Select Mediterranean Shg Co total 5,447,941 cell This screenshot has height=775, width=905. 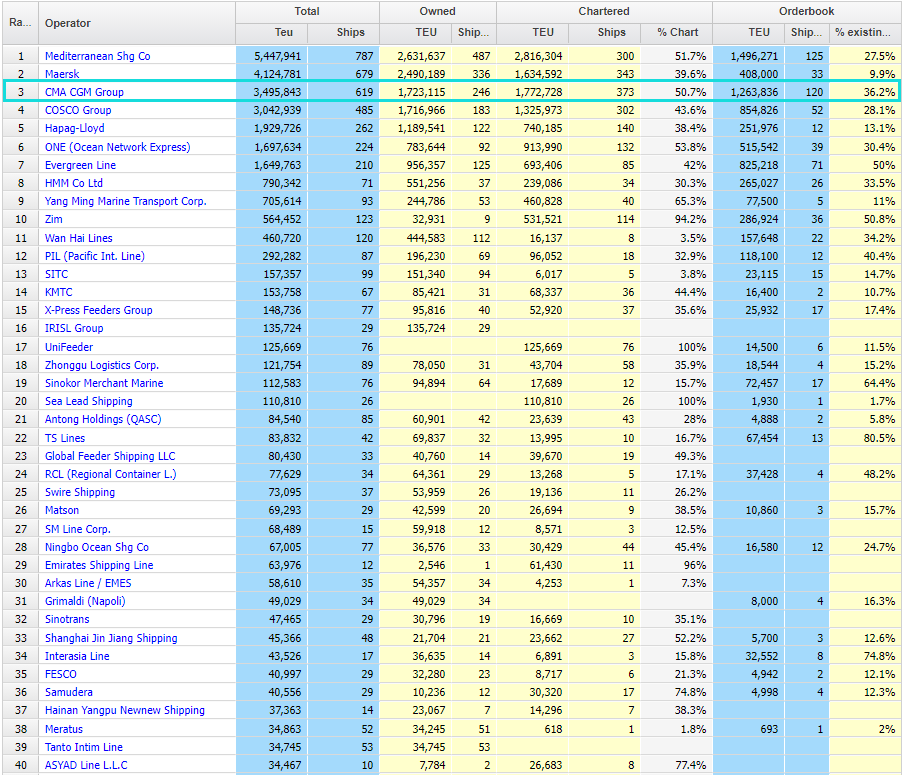tap(271, 56)
